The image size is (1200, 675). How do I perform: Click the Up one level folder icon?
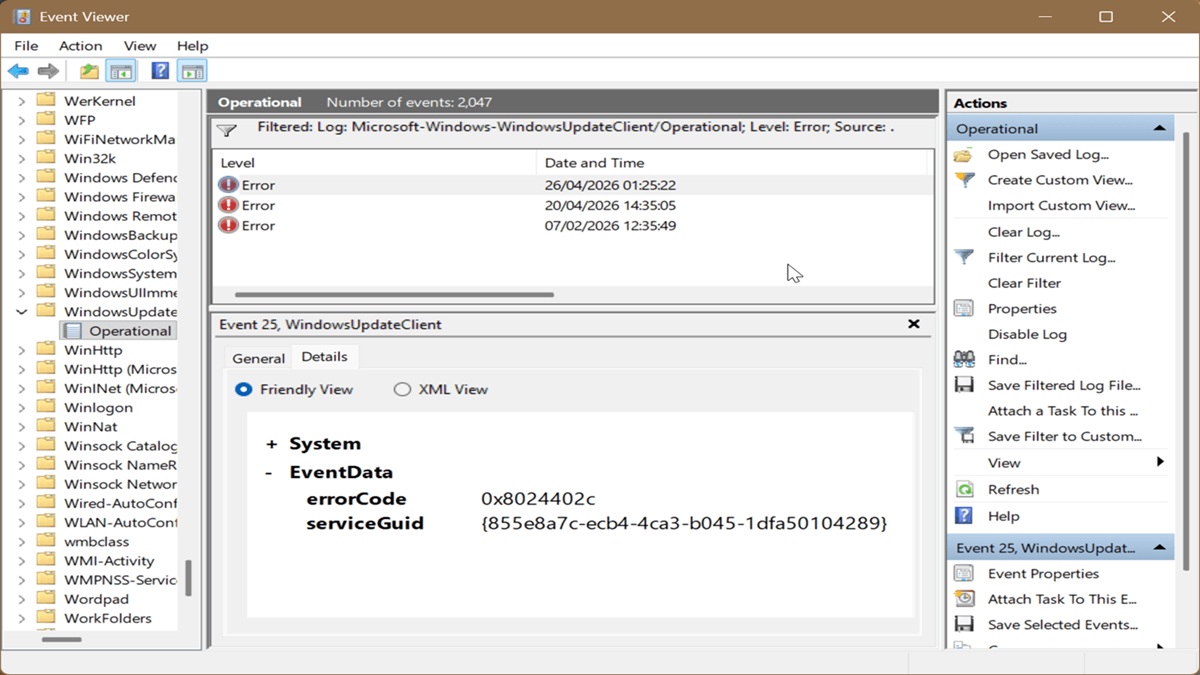pos(89,71)
